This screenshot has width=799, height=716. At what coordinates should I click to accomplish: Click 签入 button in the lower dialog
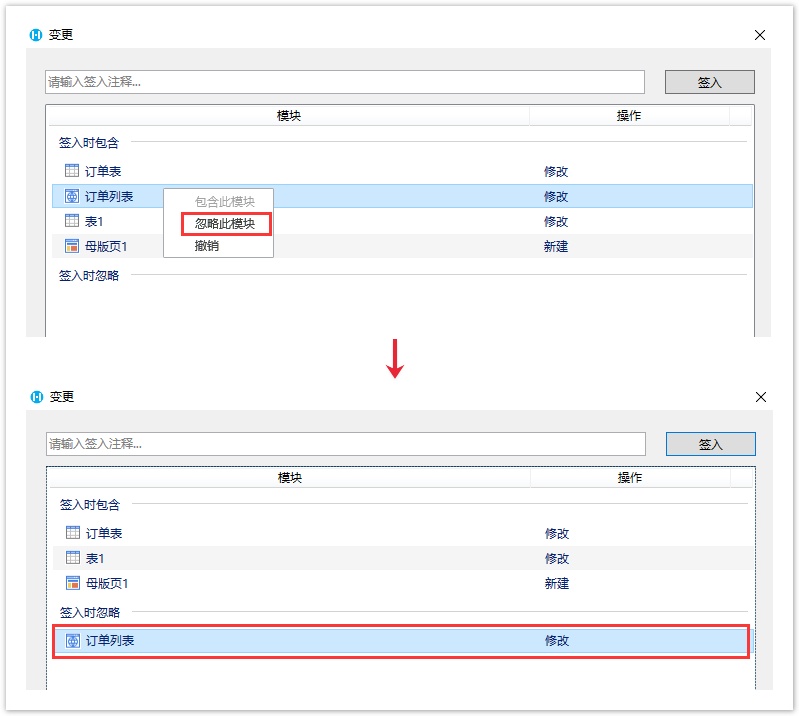point(710,444)
